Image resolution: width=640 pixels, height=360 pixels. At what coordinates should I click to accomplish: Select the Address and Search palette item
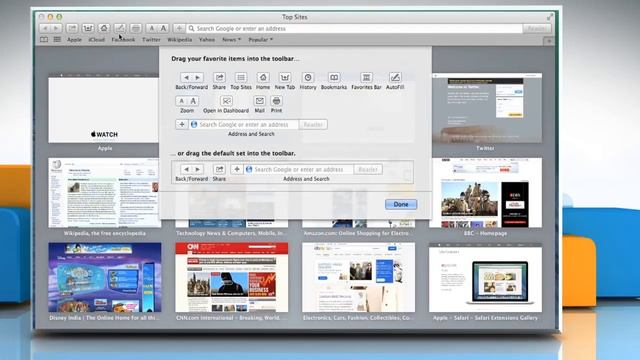(x=251, y=128)
